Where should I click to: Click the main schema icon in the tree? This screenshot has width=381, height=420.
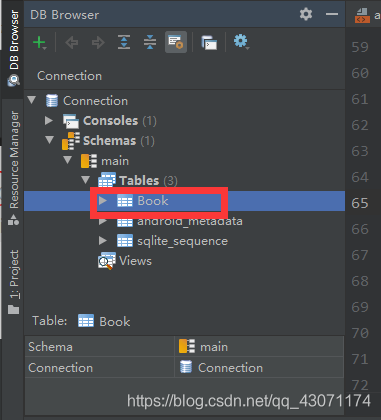point(89,161)
